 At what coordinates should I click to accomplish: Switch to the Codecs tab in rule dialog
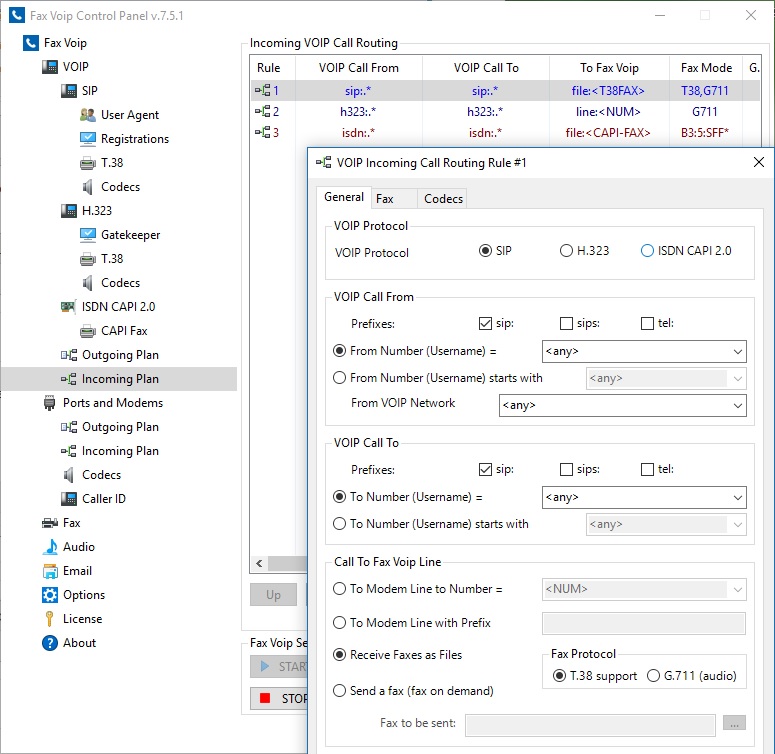442,199
